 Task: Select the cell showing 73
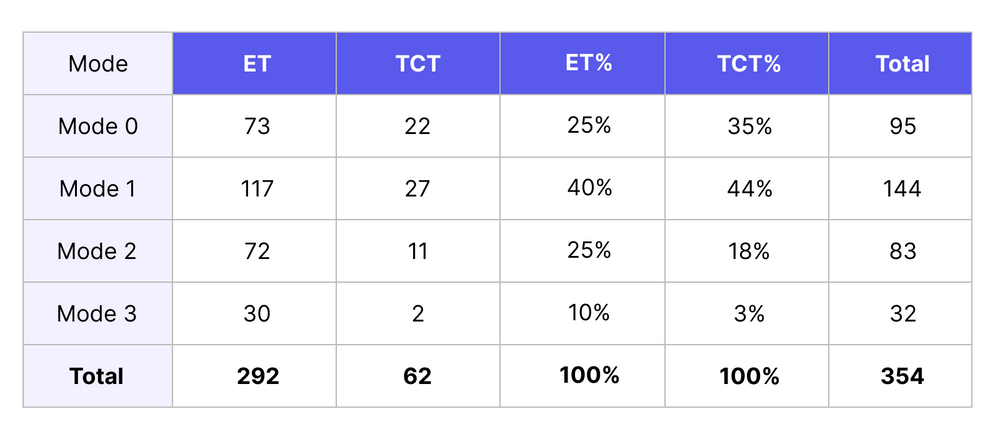(257, 126)
